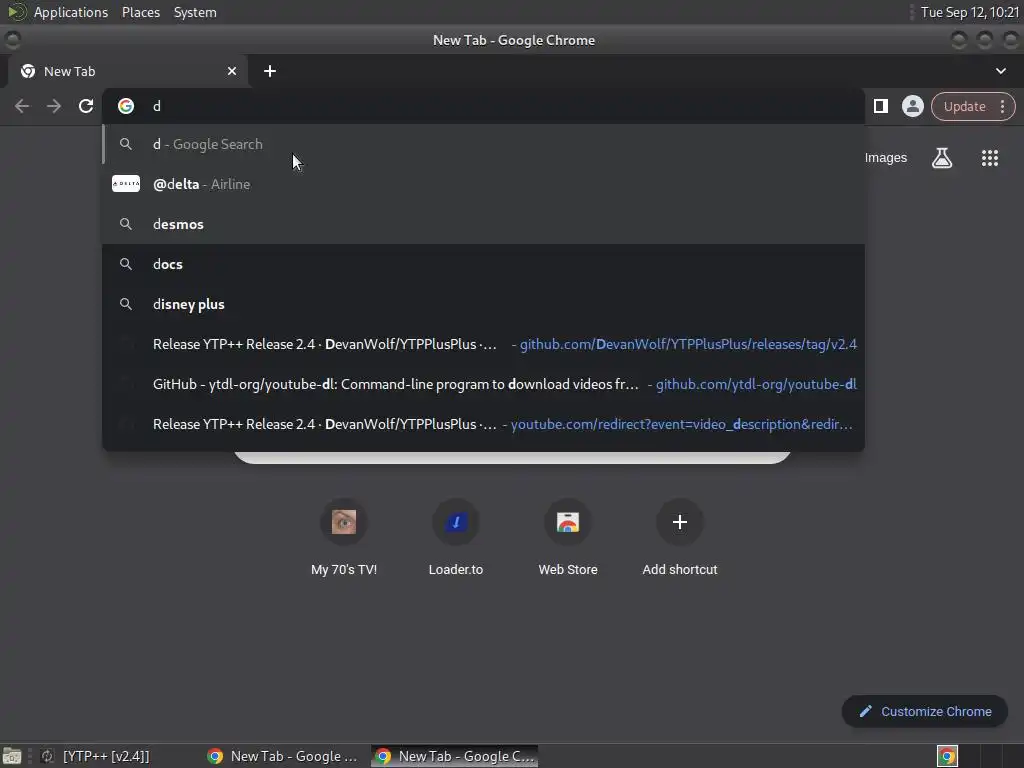Pick the docs search suggestion
Viewport: 1024px width, 768px height.
483,264
